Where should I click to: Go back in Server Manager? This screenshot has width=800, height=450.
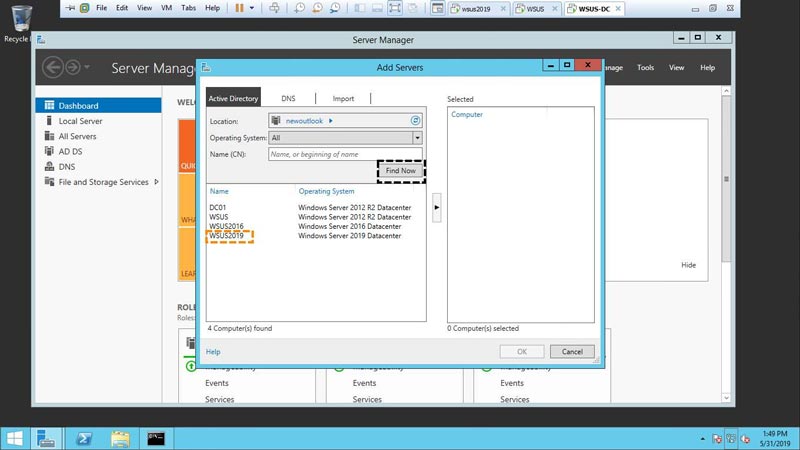point(53,67)
